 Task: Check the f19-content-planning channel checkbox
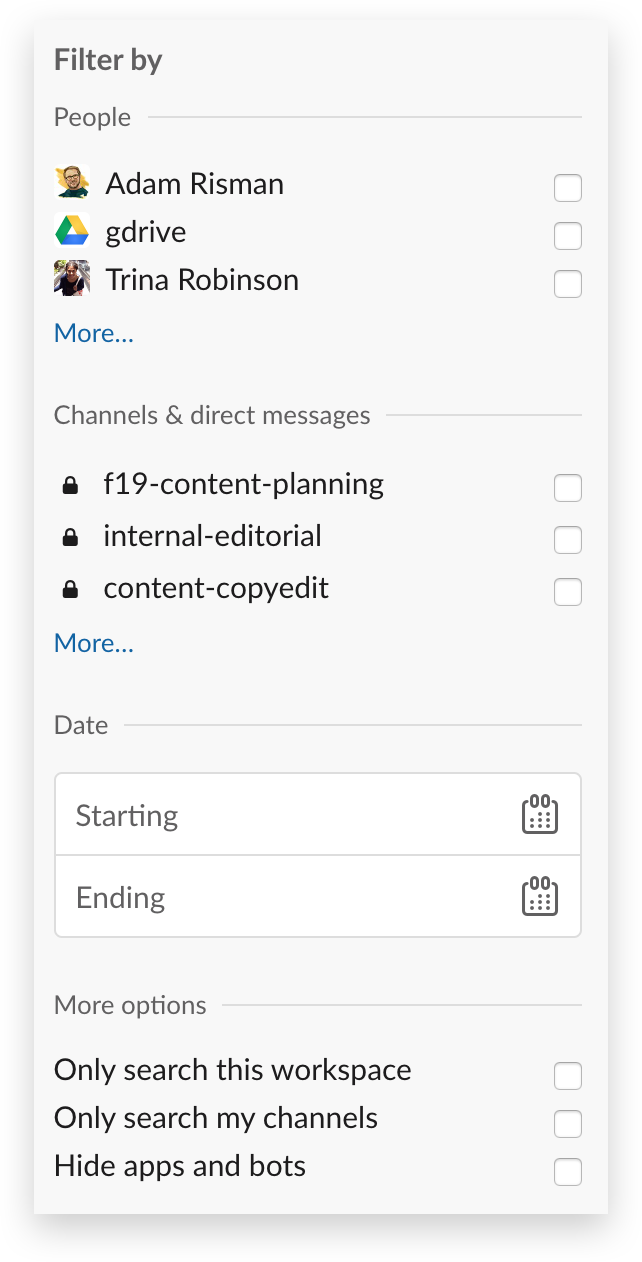(568, 488)
